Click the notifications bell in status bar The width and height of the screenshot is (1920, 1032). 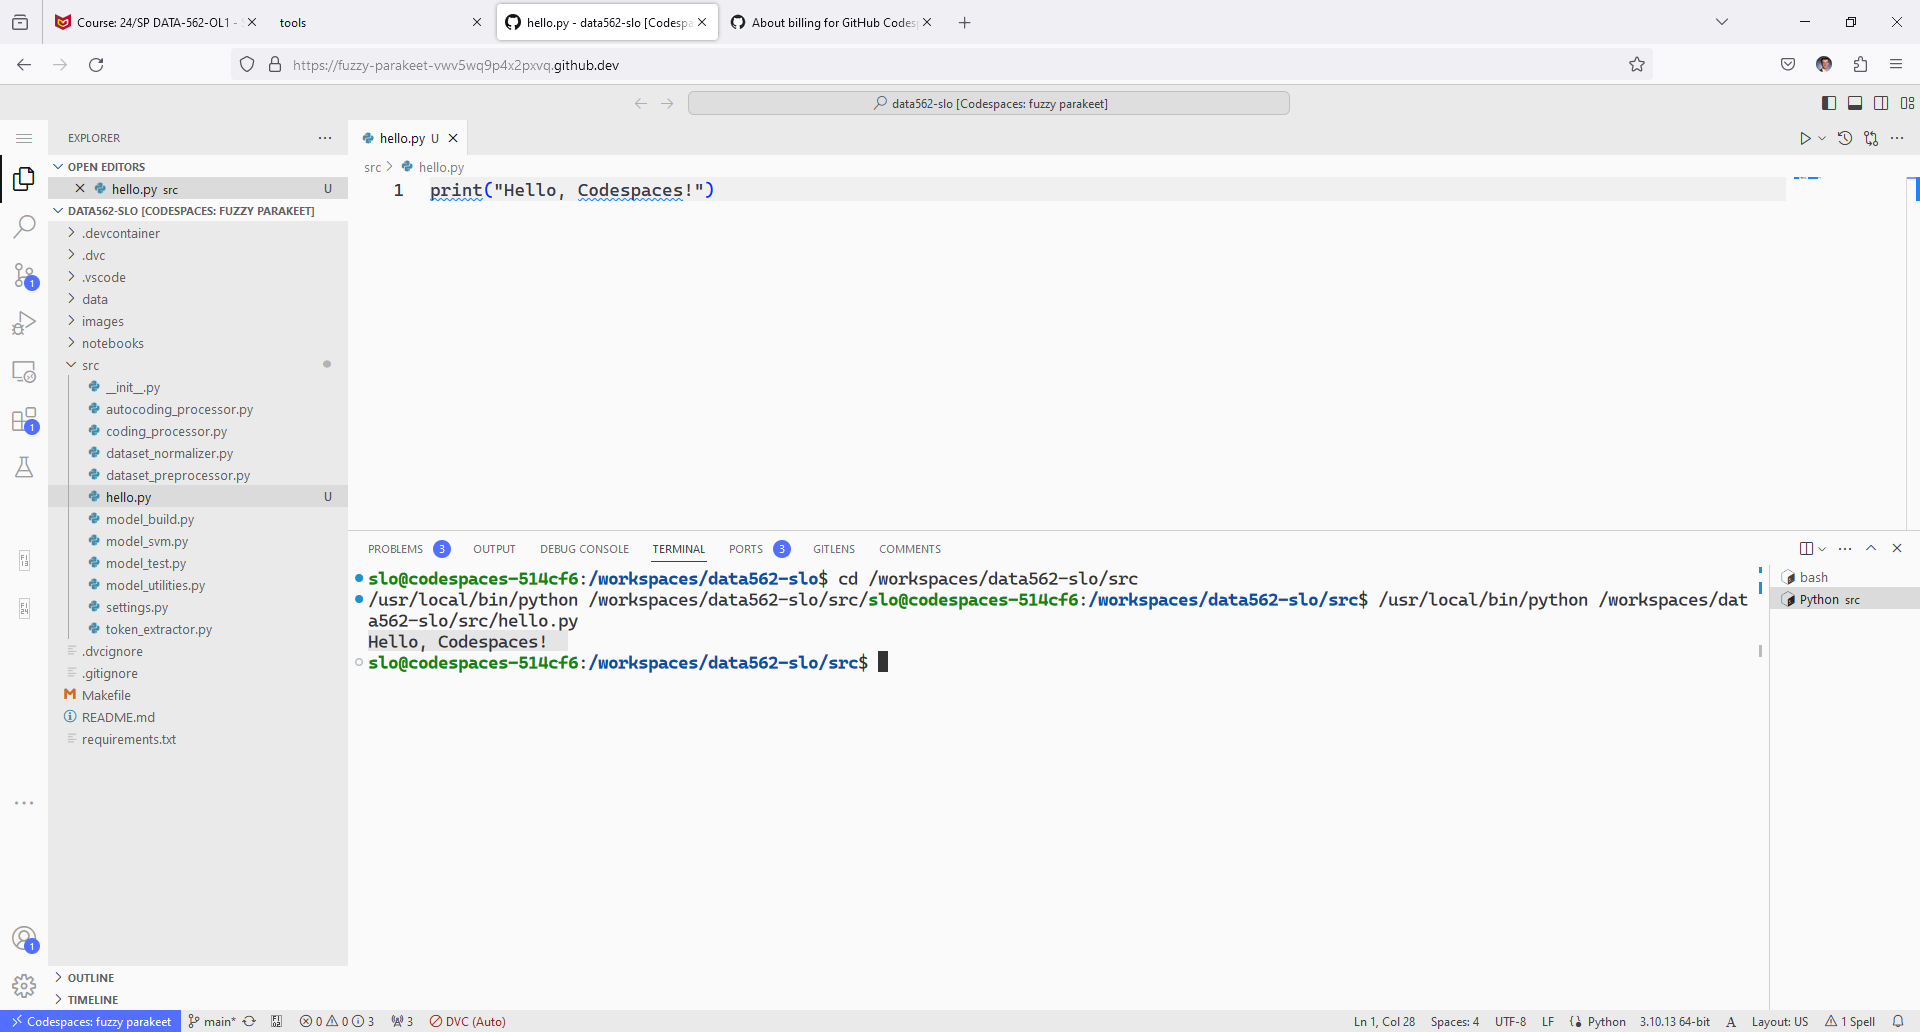pos(1897,1021)
